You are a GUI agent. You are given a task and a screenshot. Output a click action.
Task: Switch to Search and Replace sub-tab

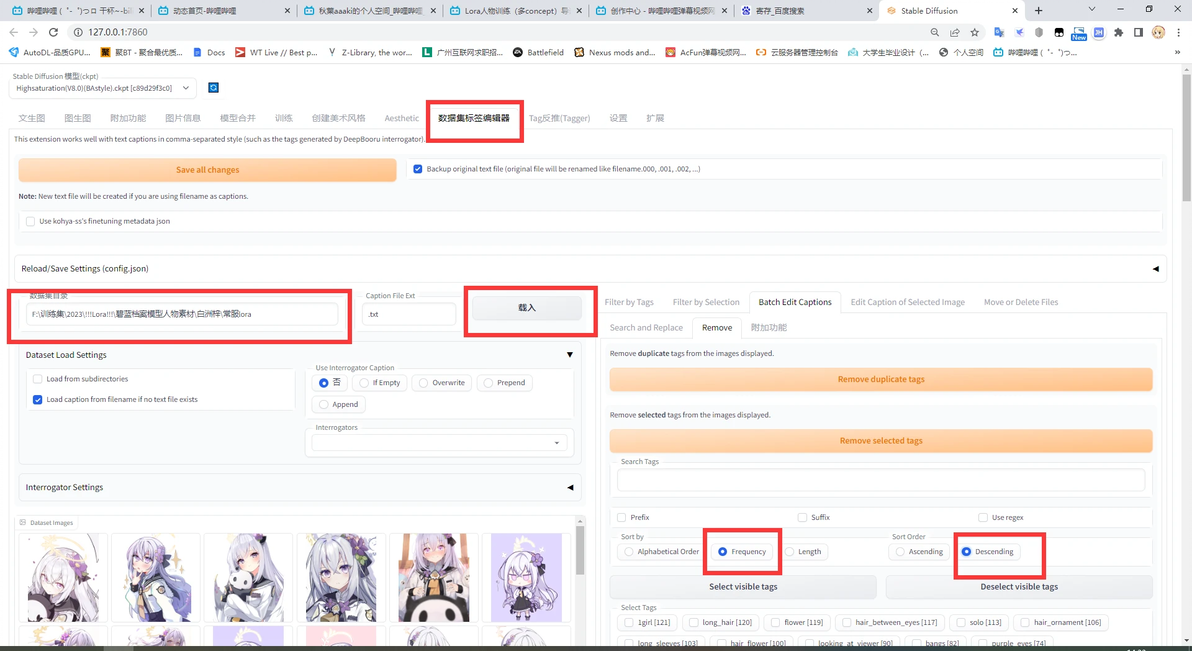point(646,328)
